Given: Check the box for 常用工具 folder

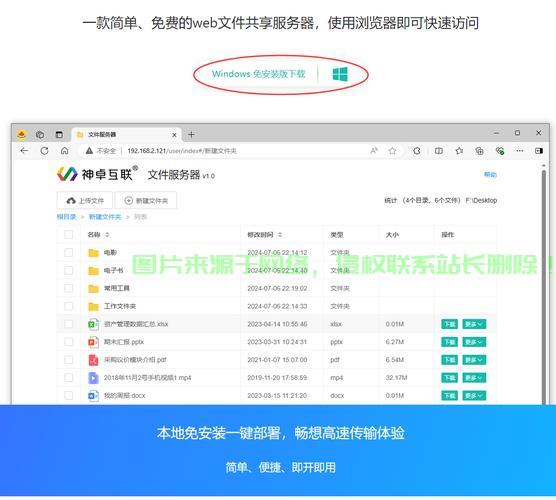Looking at the screenshot, I should pyautogui.click(x=68, y=288).
